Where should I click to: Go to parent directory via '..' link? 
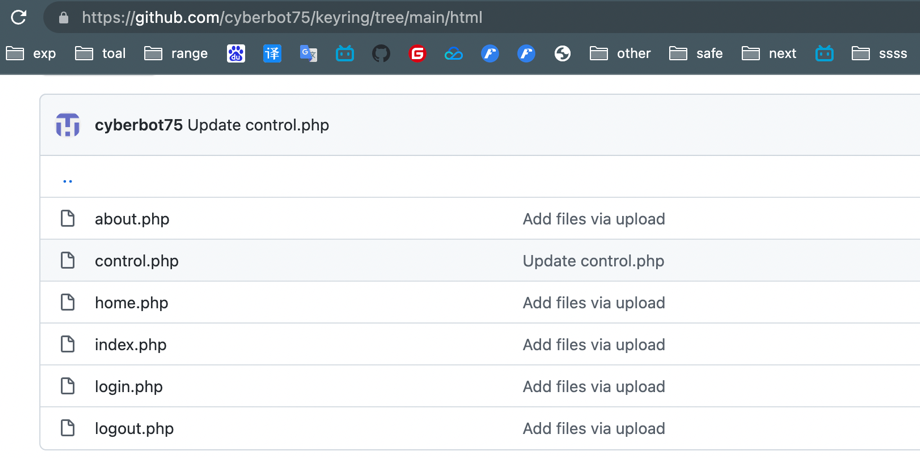pos(67,179)
